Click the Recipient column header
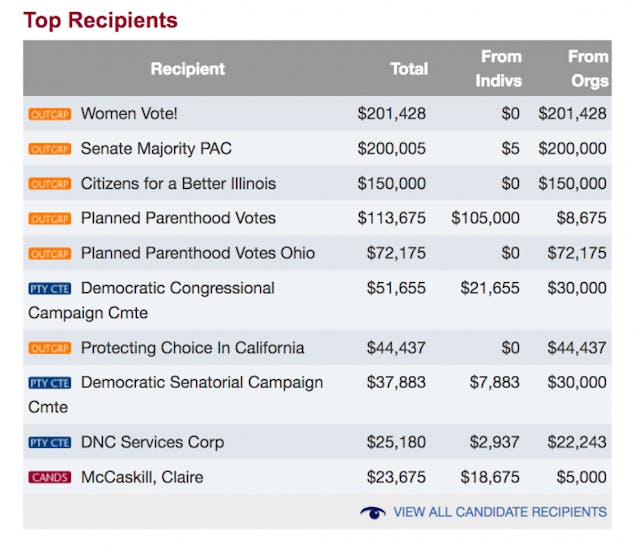The width and height of the screenshot is (640, 559). pos(187,69)
